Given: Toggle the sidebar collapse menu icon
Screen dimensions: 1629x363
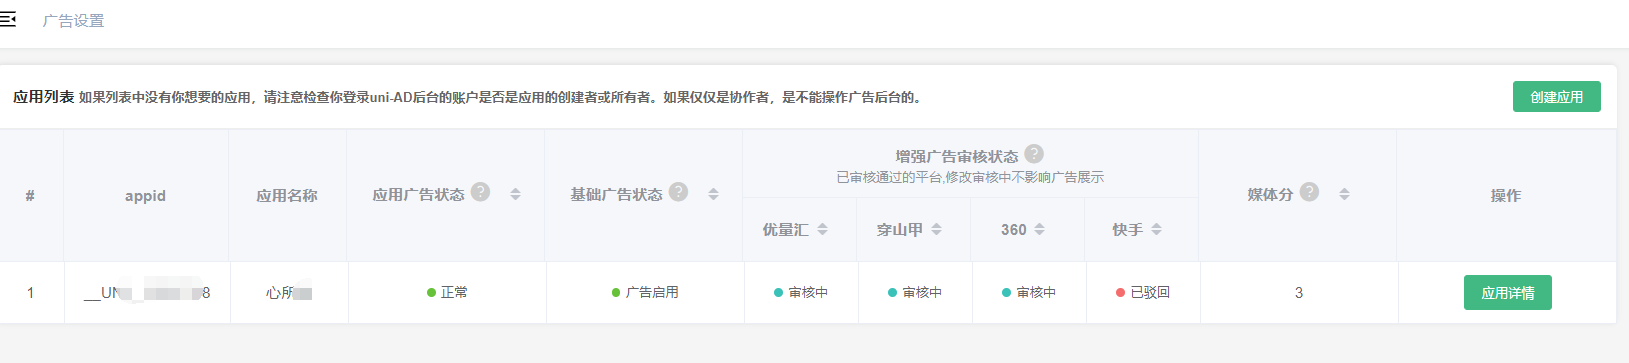Looking at the screenshot, I should coord(8,19).
